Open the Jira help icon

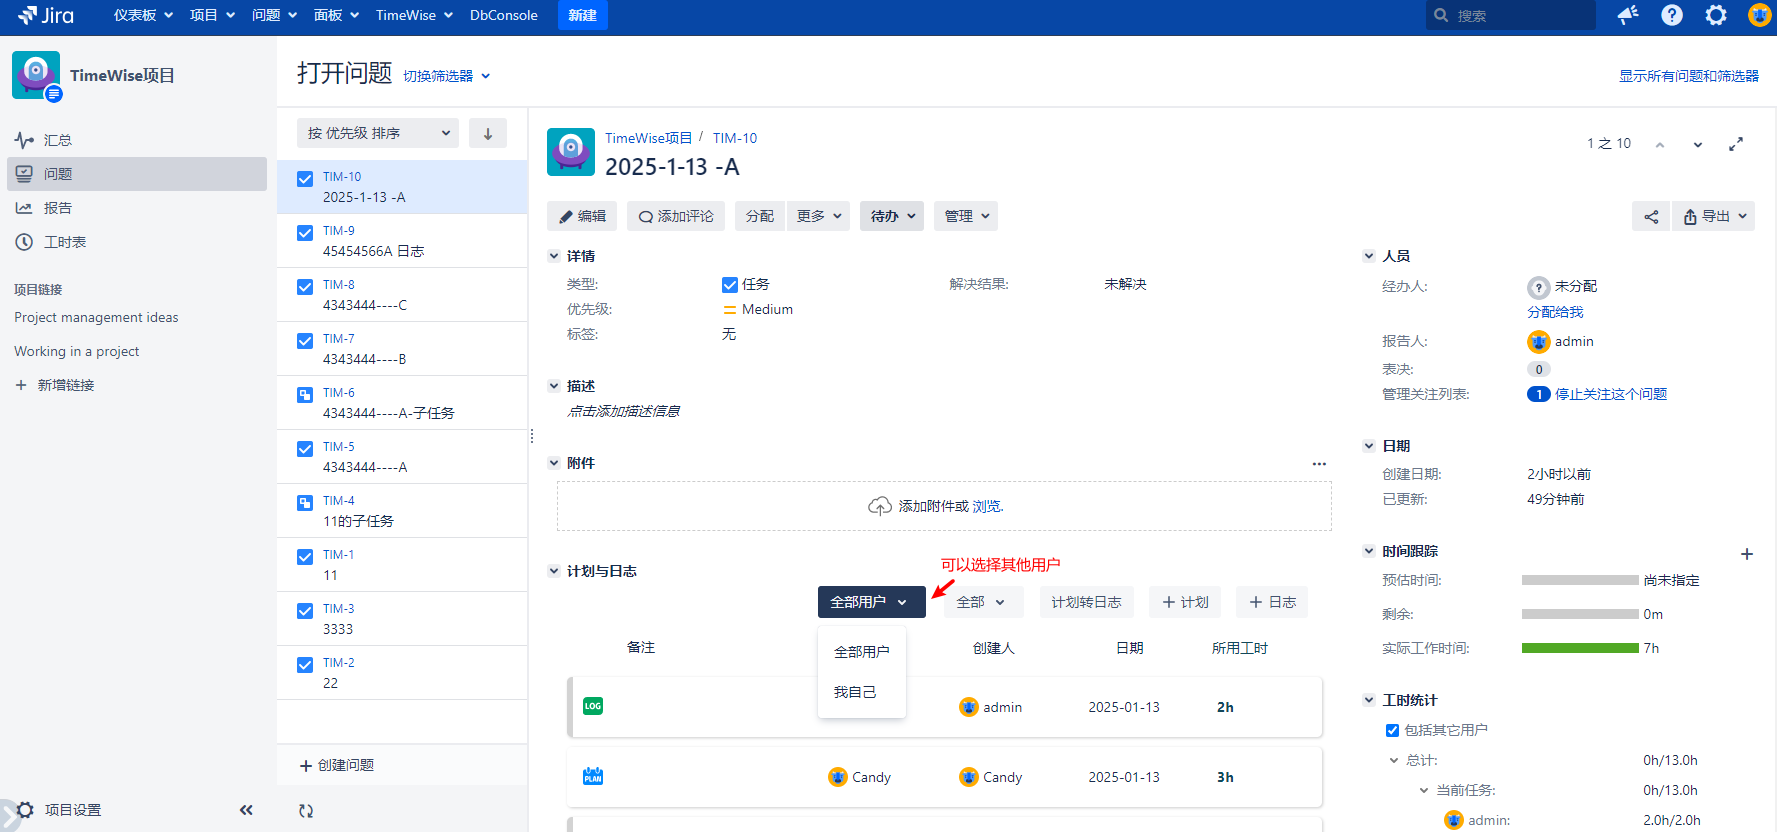1672,15
